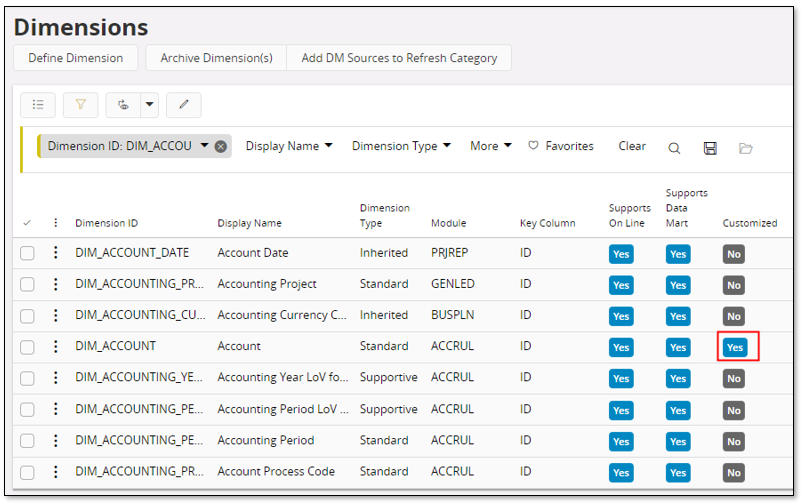Open row menu for Accounting Year LoV row
Image resolution: width=803 pixels, height=504 pixels.
click(55, 377)
